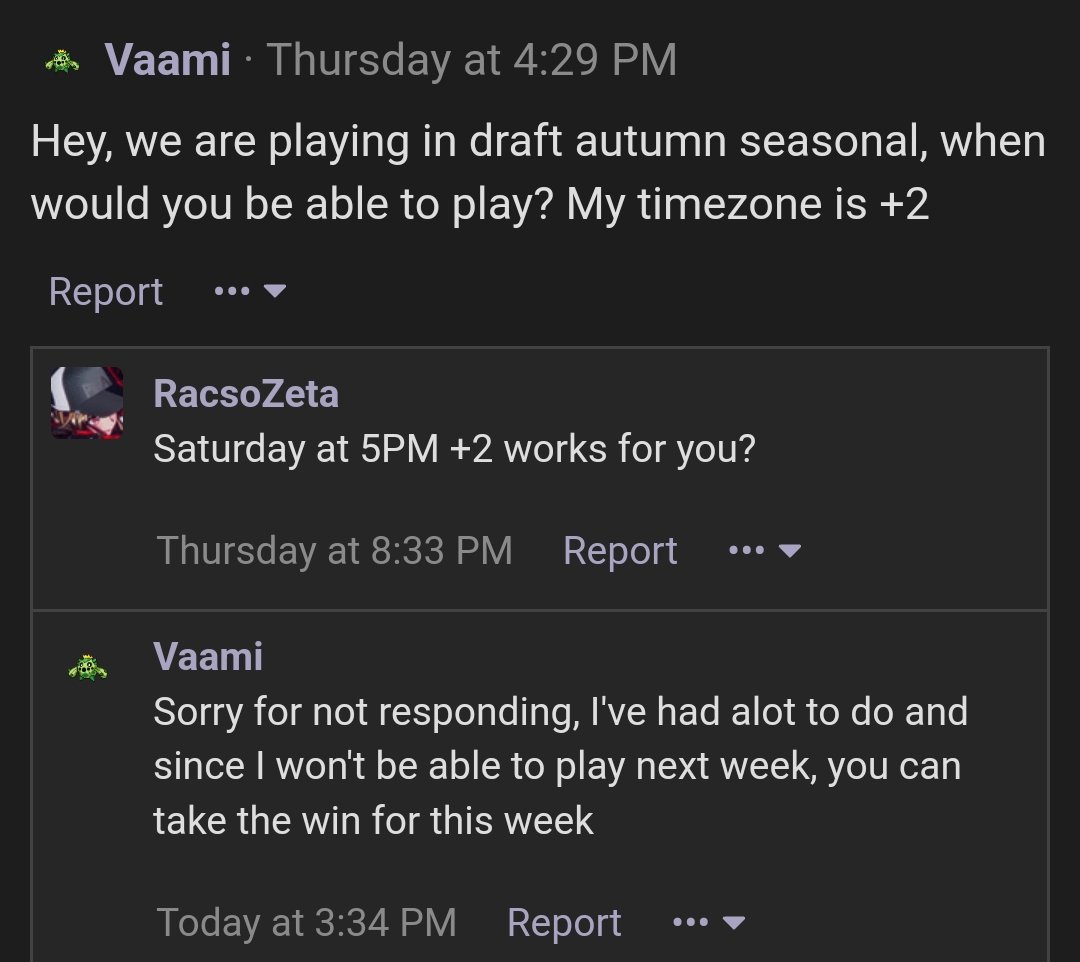Click the Thursday at 8:33 PM timestamp
The width and height of the screenshot is (1080, 962).
(335, 550)
